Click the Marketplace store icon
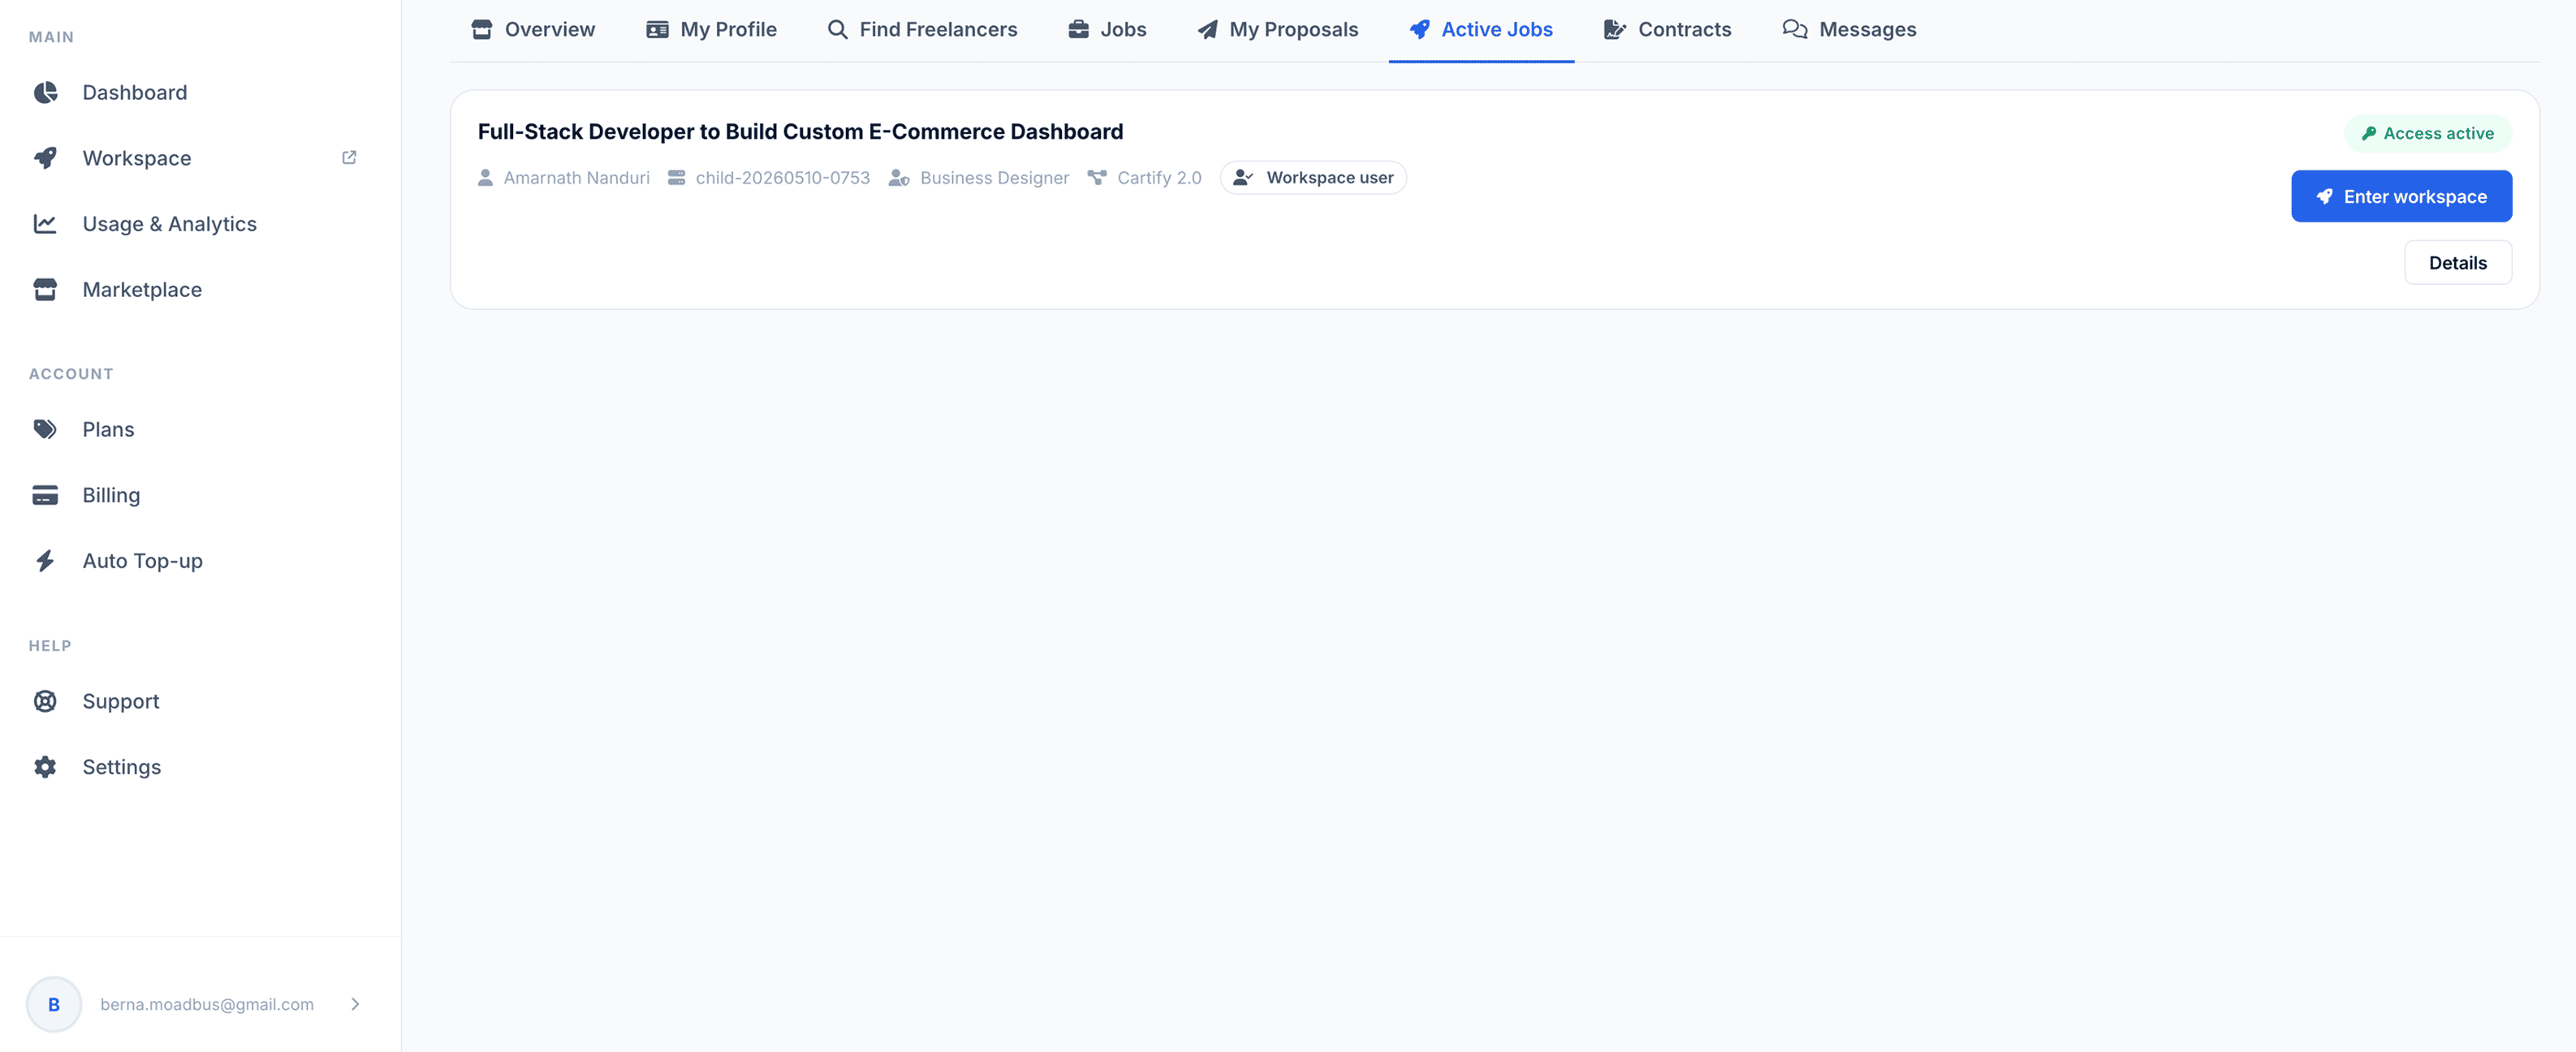Screen dimensions: 2576x1052 [45, 289]
